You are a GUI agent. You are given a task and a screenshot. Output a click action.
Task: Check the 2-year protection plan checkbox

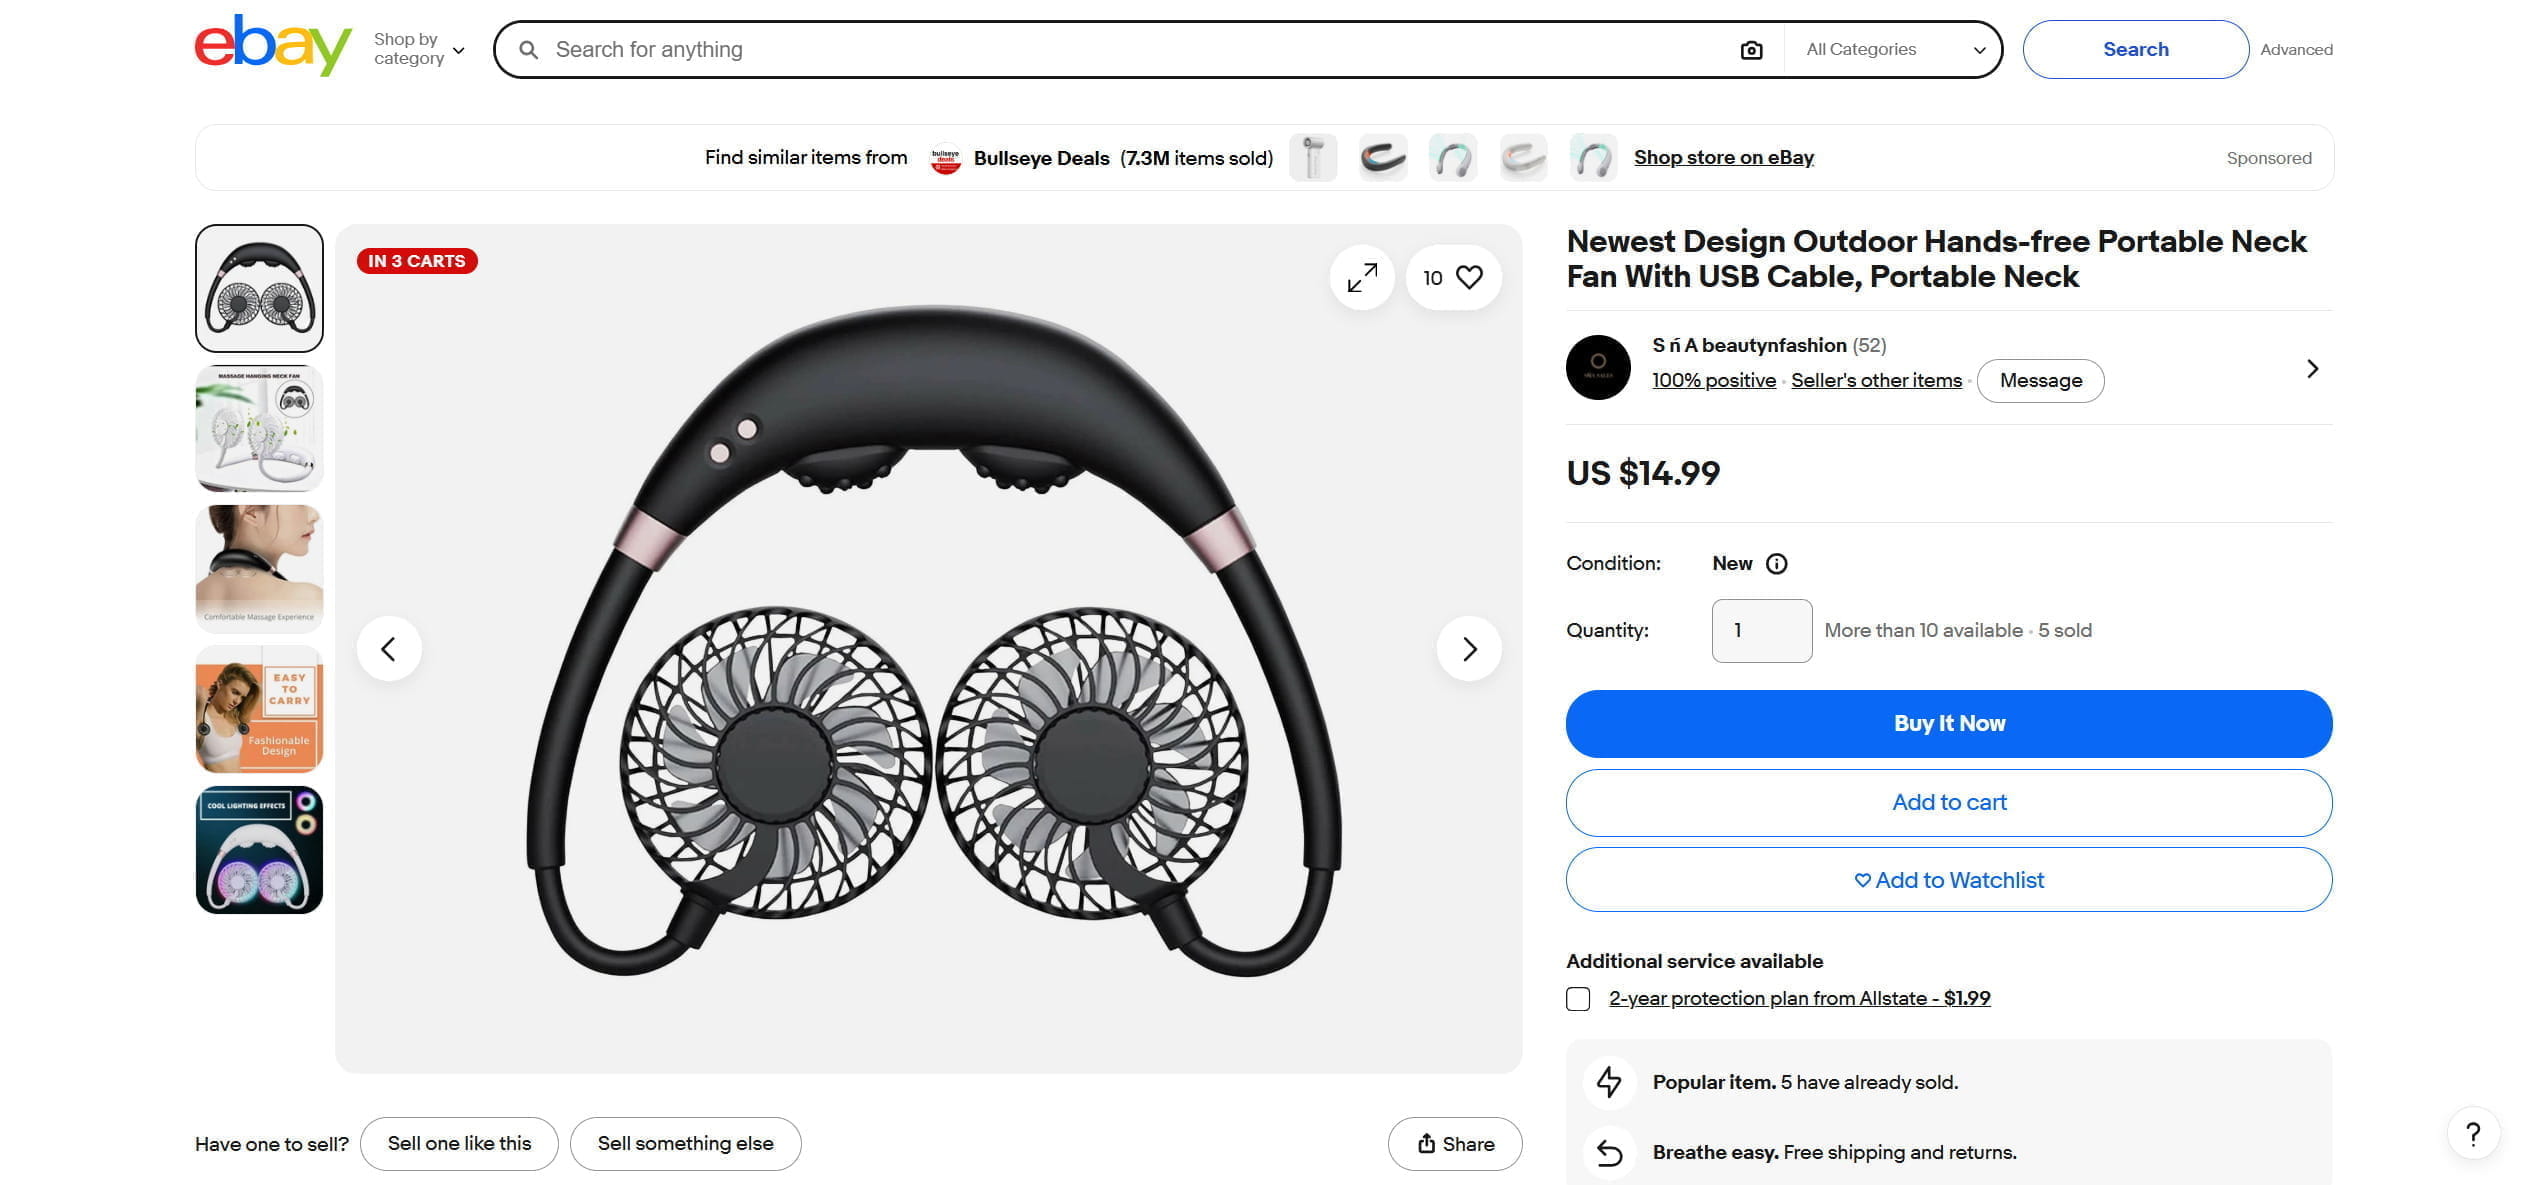(1578, 999)
